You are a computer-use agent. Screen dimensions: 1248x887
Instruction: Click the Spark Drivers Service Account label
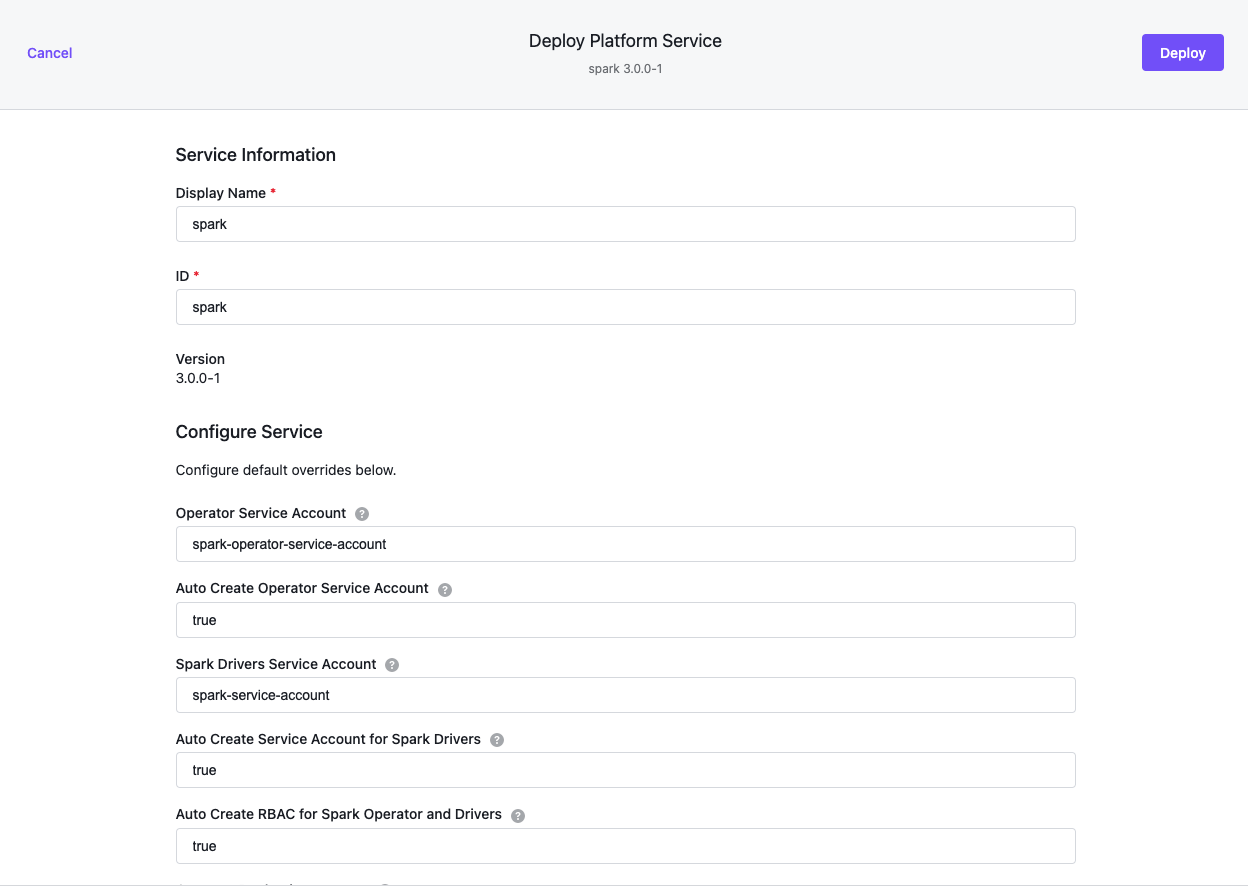(x=276, y=664)
